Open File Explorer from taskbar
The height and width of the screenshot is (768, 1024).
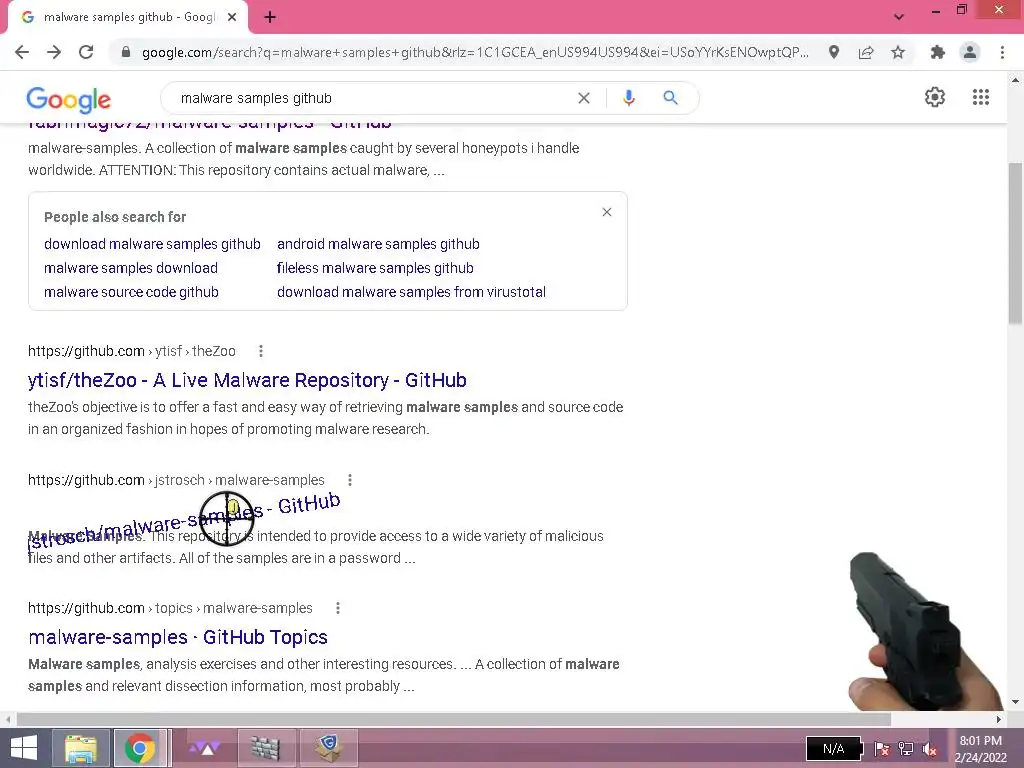[x=80, y=748]
